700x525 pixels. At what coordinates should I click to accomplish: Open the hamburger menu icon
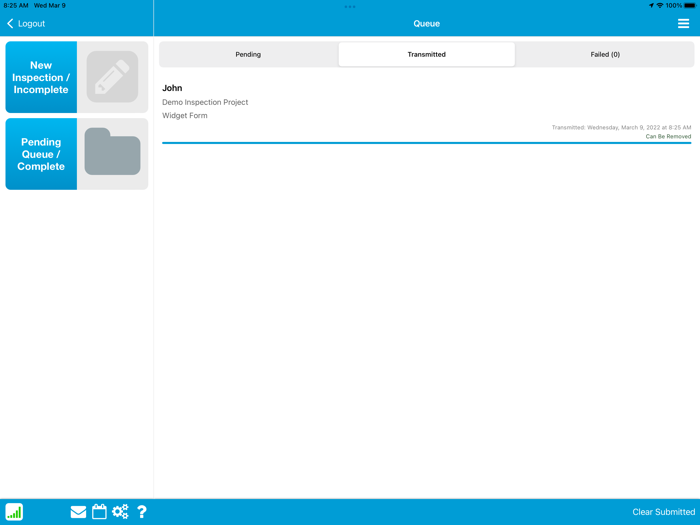[683, 24]
